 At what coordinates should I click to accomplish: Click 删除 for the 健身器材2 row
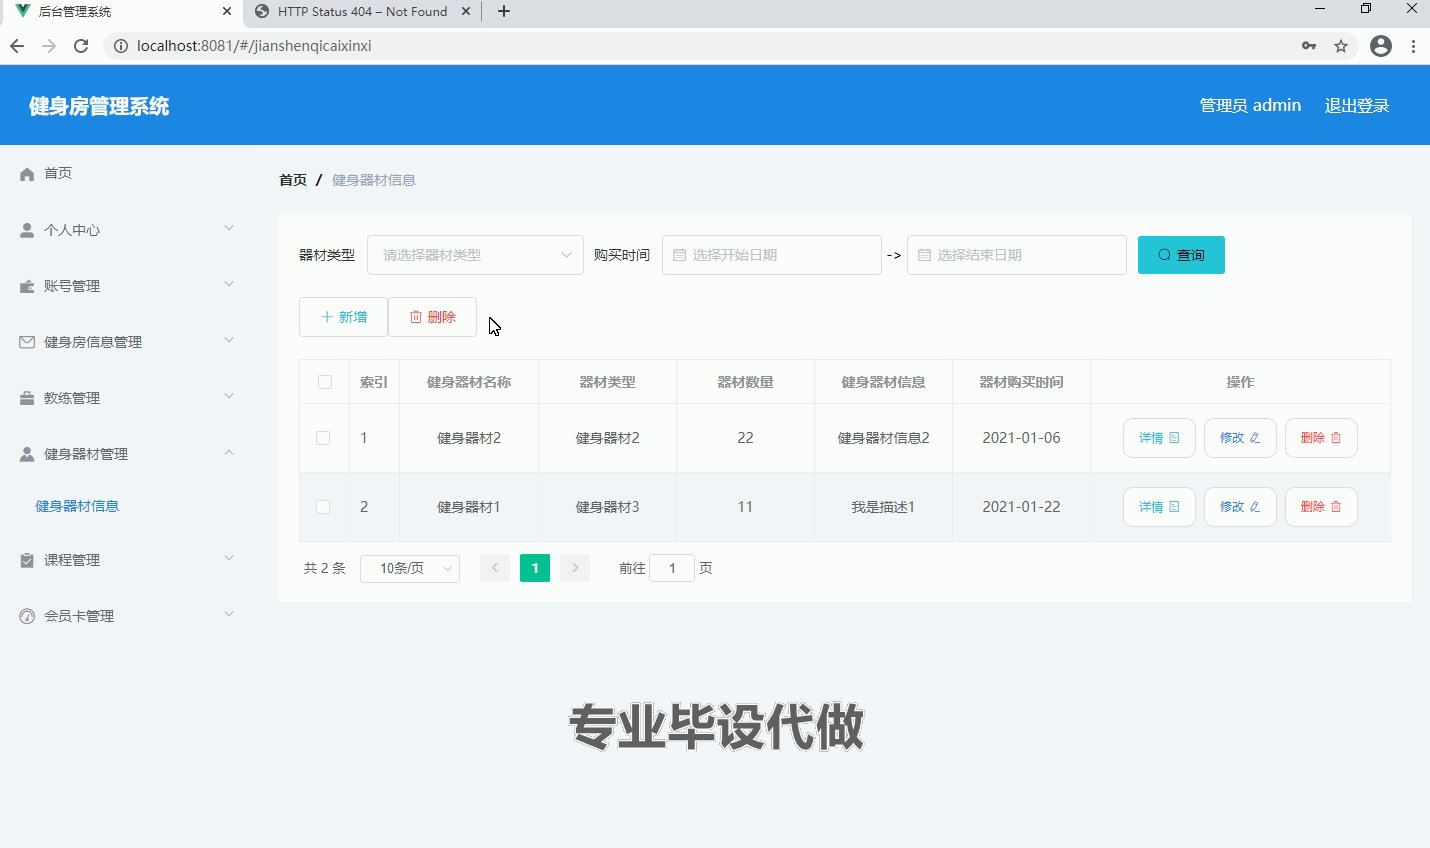[x=1321, y=438]
